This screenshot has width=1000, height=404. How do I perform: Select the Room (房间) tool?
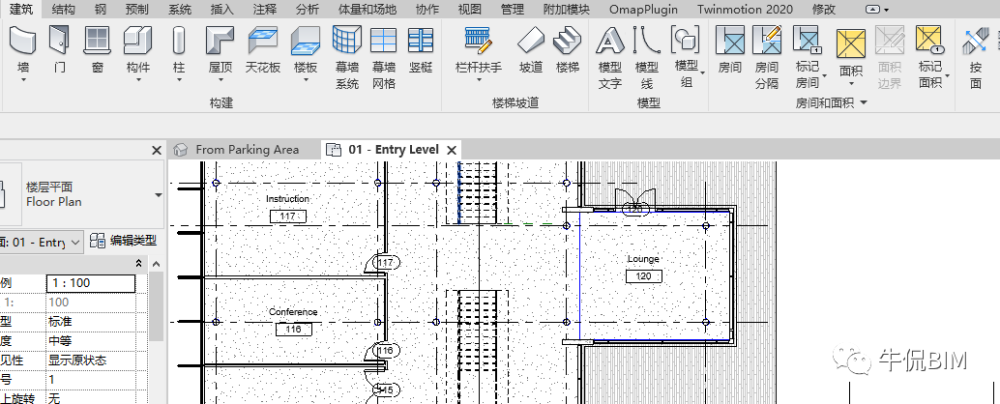coord(730,50)
